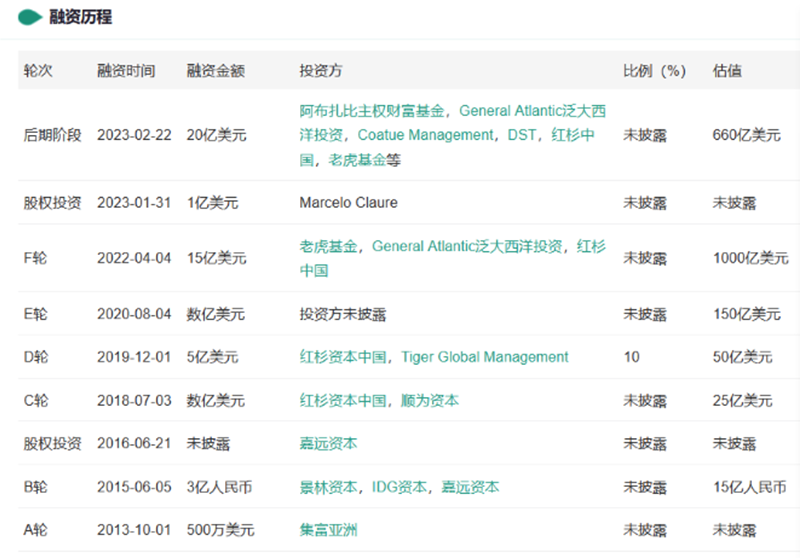Open the 阿布扎比主权财富基金 investor link
The height and width of the screenshot is (559, 800).
[371, 111]
